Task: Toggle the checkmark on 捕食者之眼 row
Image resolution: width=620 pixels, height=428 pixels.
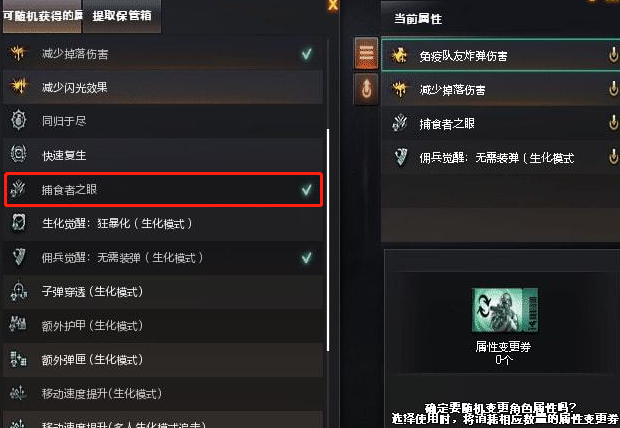Action: [x=307, y=189]
